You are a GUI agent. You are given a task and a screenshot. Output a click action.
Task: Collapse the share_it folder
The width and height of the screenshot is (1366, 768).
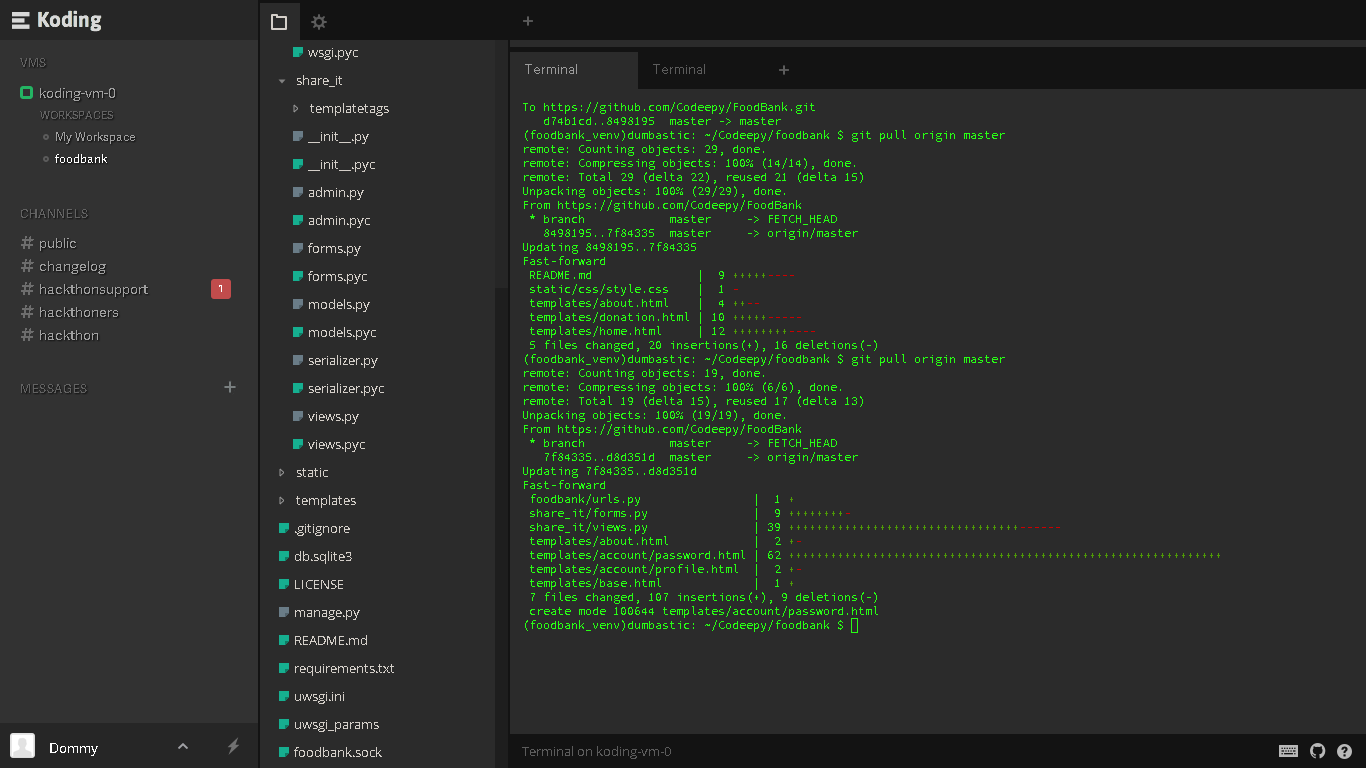(x=282, y=80)
